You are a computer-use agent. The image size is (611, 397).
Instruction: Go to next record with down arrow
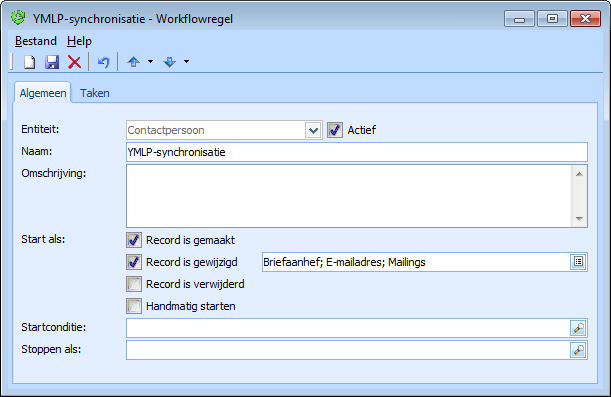(x=170, y=62)
